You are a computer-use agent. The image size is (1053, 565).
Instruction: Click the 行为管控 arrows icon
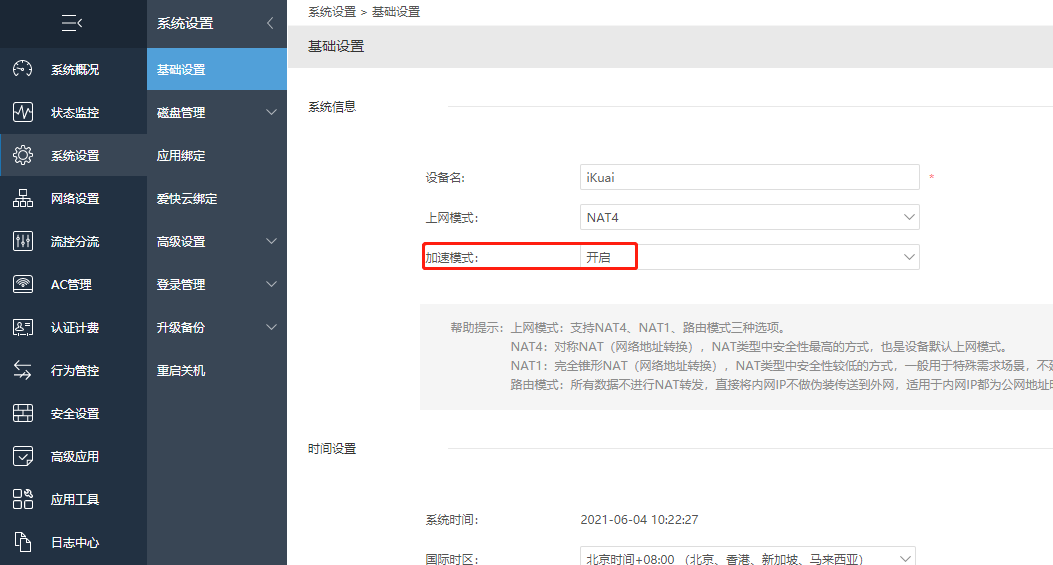(x=22, y=370)
